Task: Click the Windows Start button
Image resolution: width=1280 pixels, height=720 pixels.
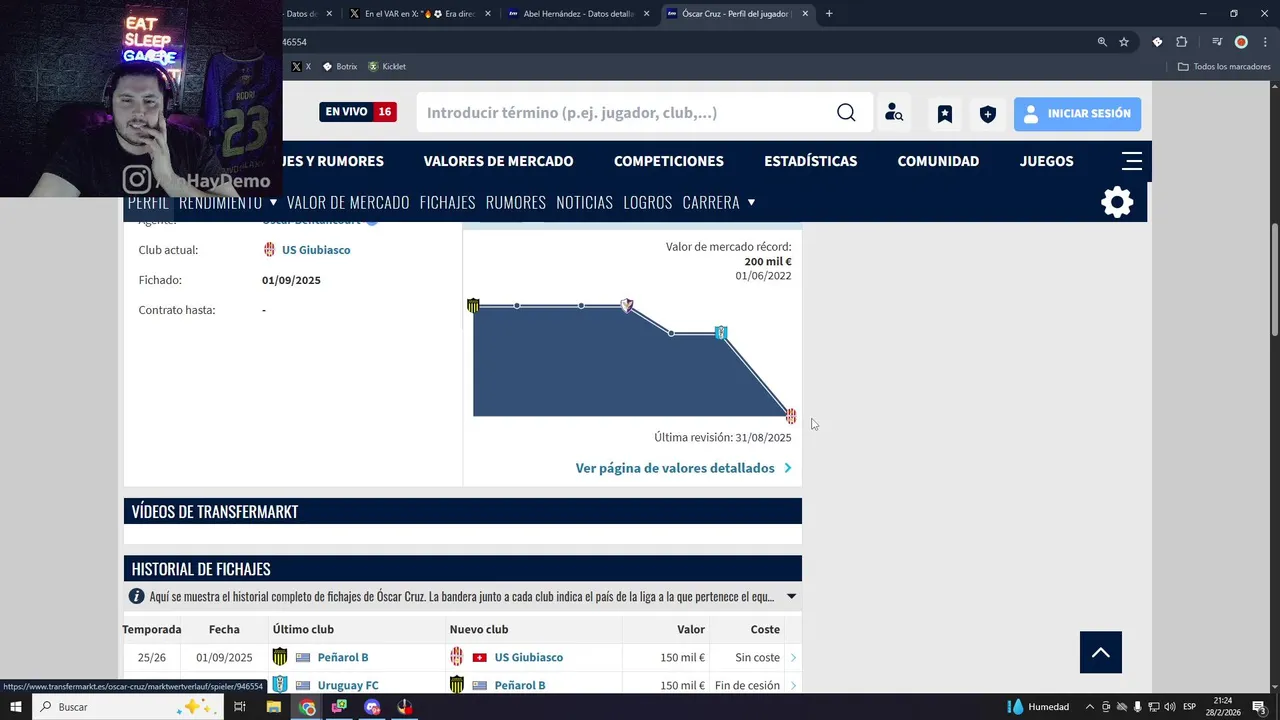Action: pyautogui.click(x=15, y=707)
